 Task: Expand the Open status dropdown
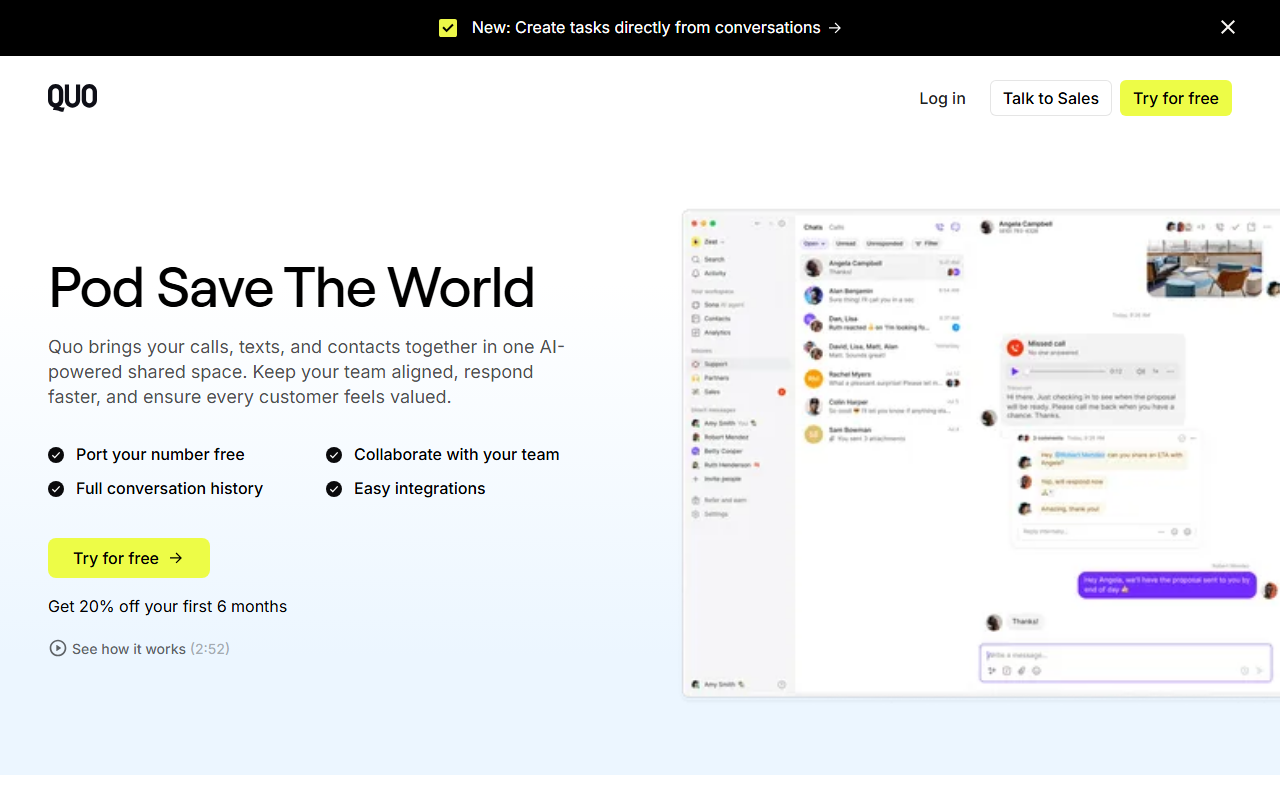(x=814, y=244)
